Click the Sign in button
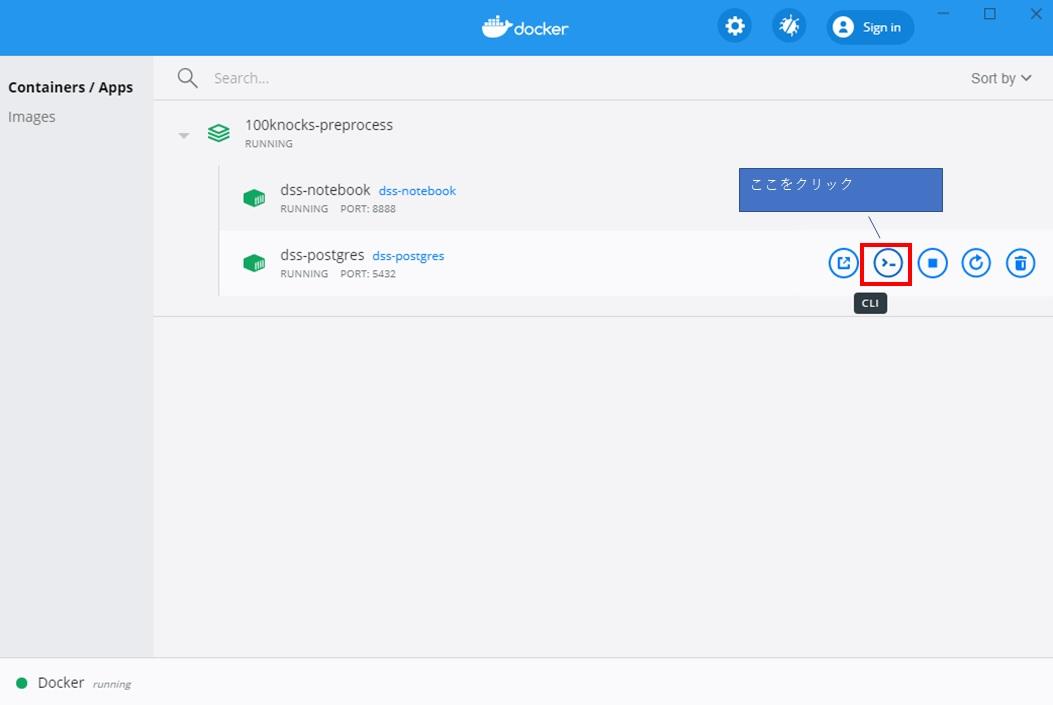This screenshot has height=705, width=1053. coord(870,27)
